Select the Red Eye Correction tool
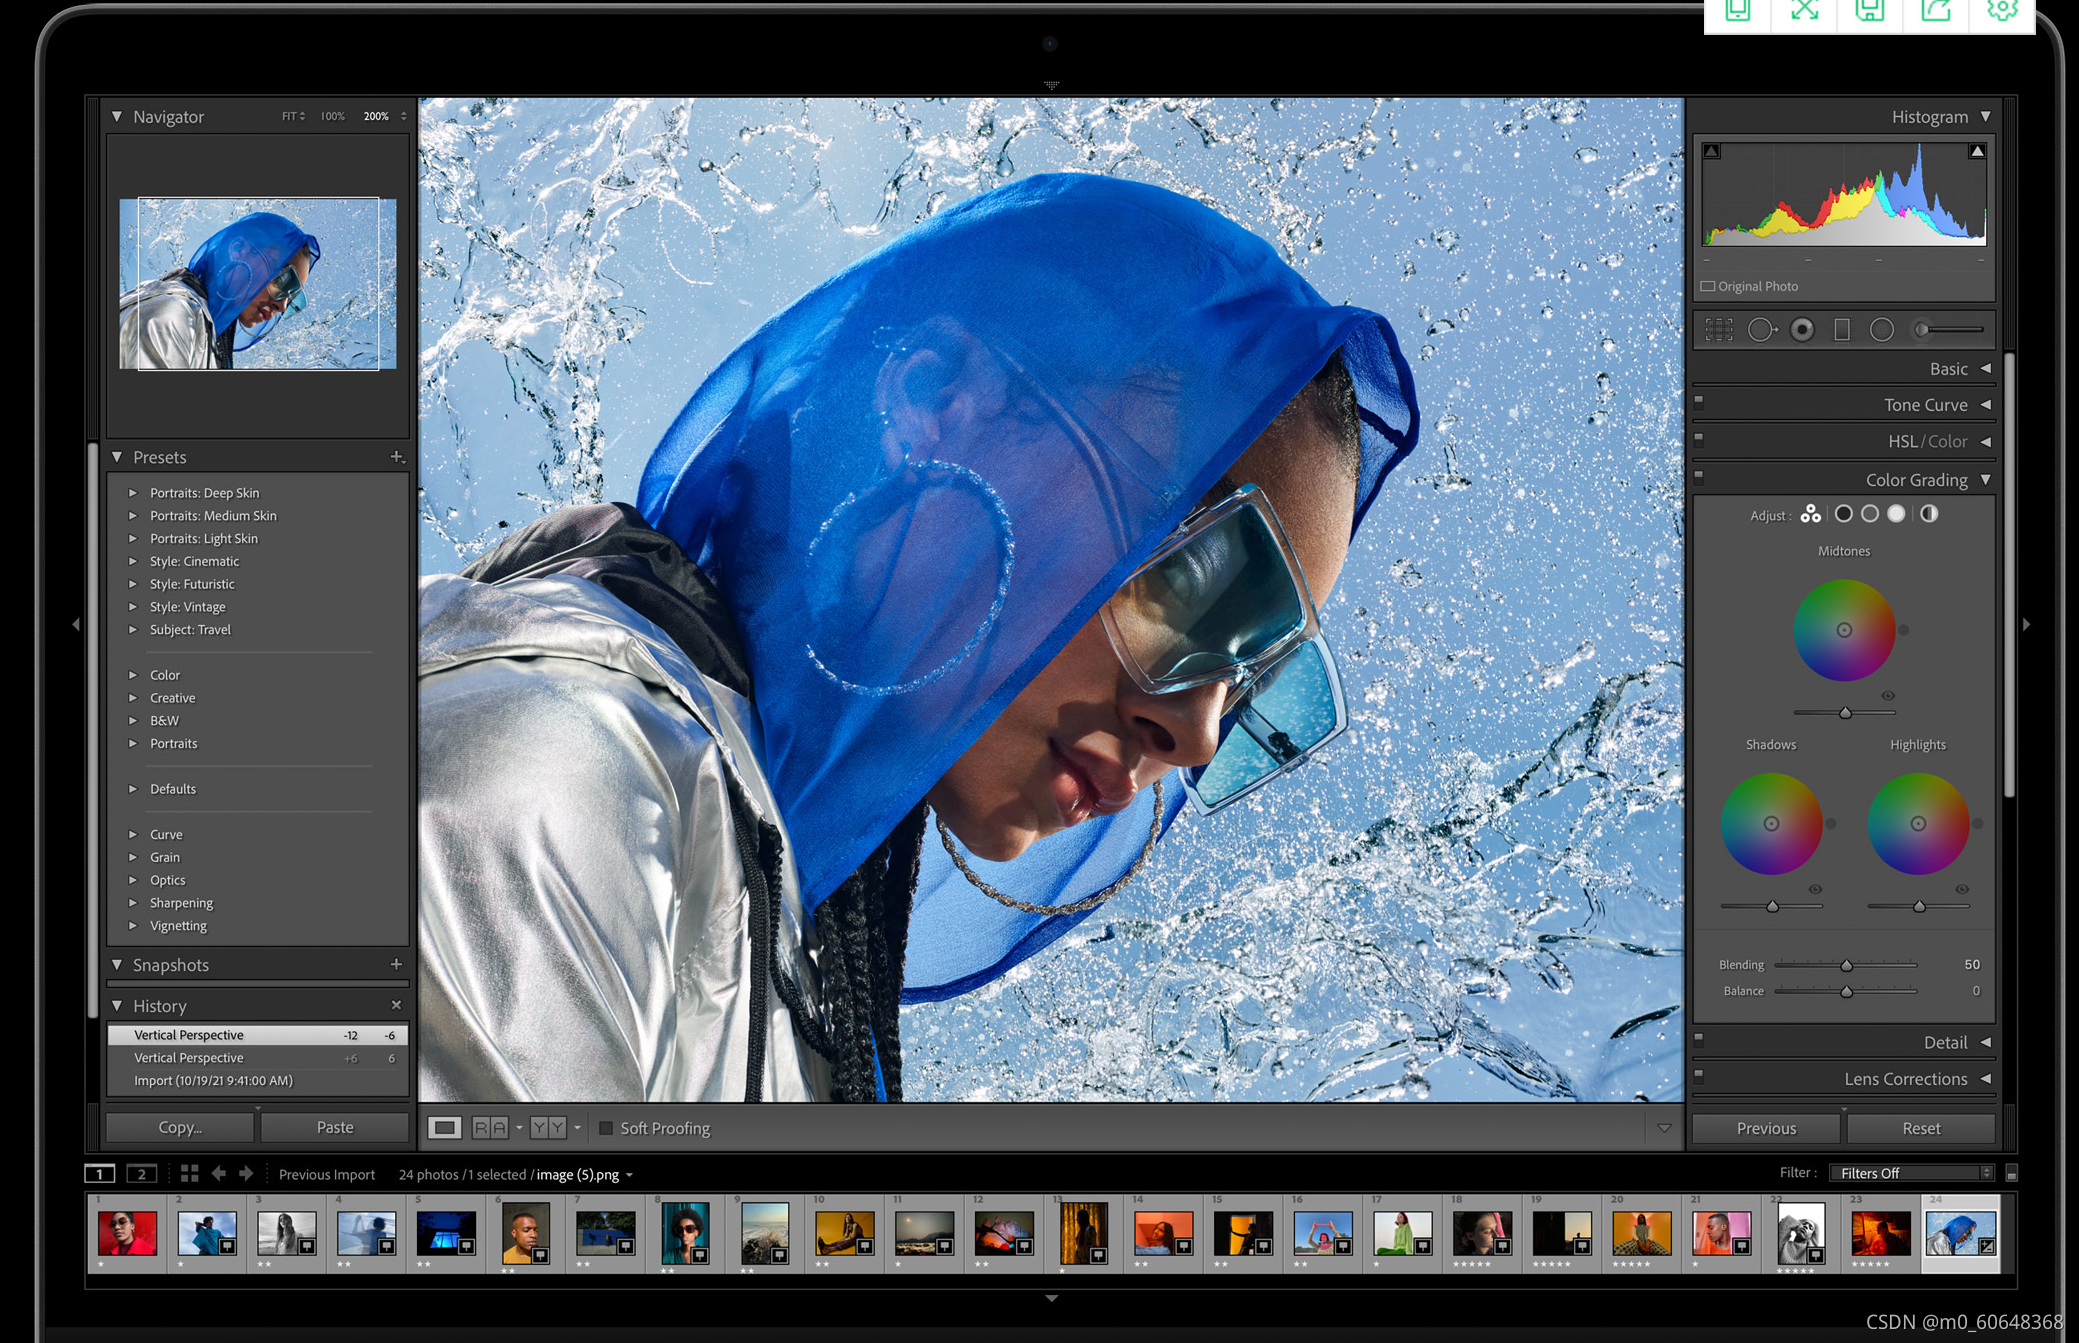 point(1802,330)
